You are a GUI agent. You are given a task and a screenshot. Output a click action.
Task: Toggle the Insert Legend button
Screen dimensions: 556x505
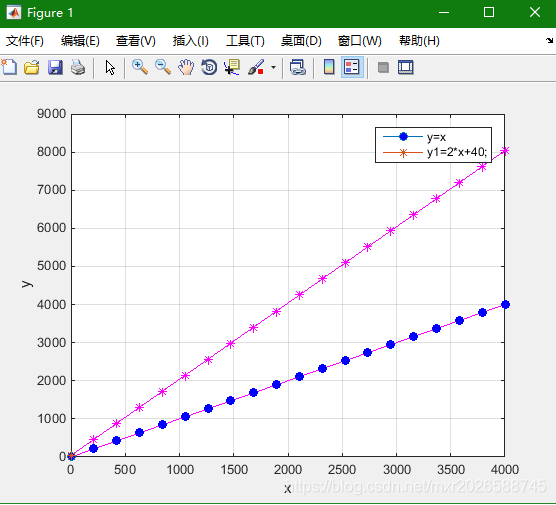(352, 67)
